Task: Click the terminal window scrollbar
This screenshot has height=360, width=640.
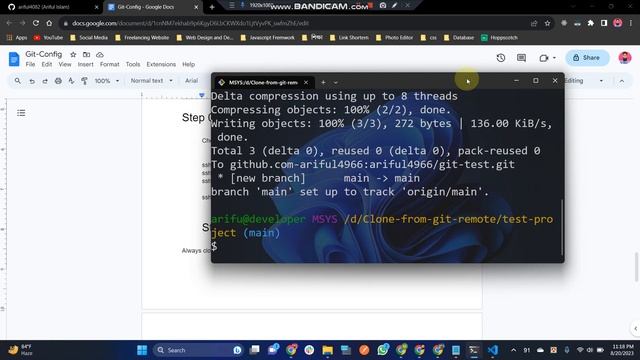Action: (x=562, y=227)
